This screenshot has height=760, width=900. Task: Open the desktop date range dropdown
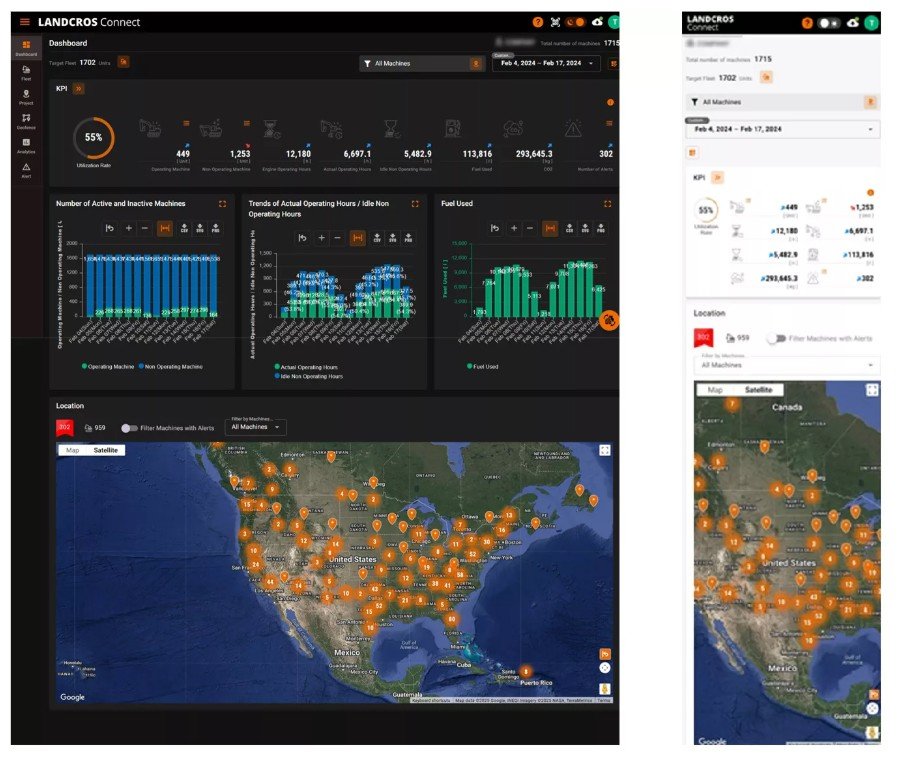pos(545,63)
